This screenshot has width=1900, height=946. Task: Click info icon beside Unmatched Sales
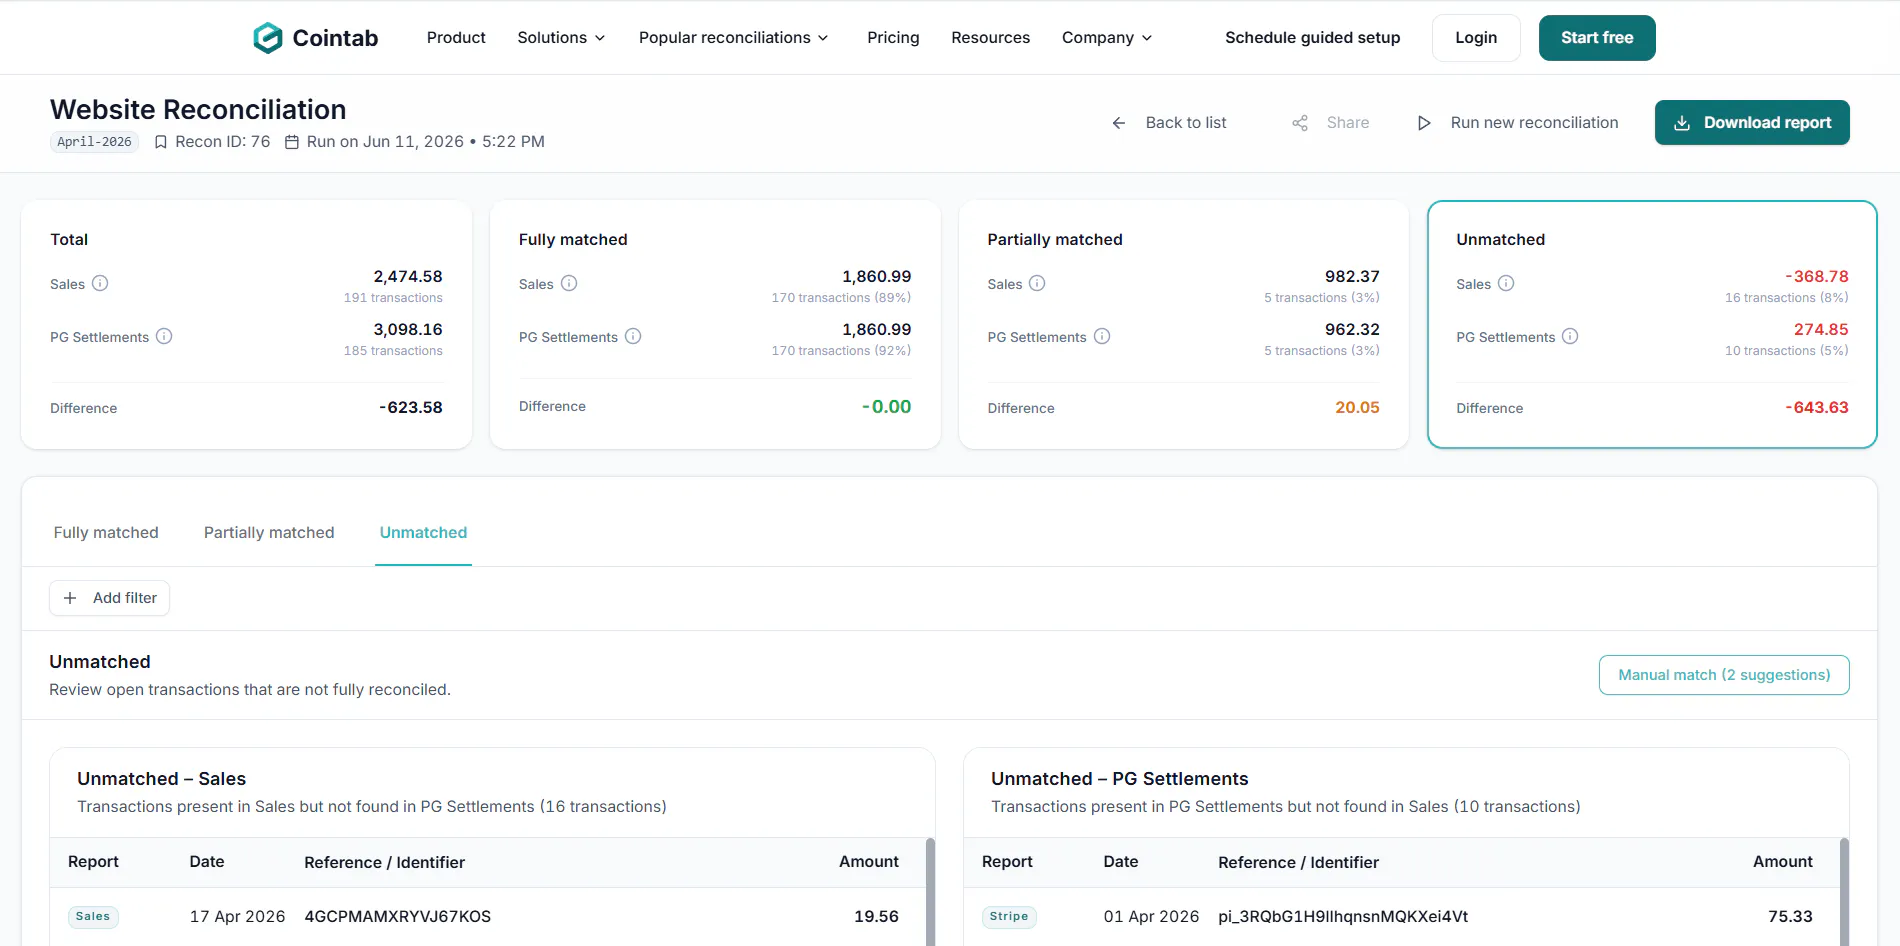1506,283
